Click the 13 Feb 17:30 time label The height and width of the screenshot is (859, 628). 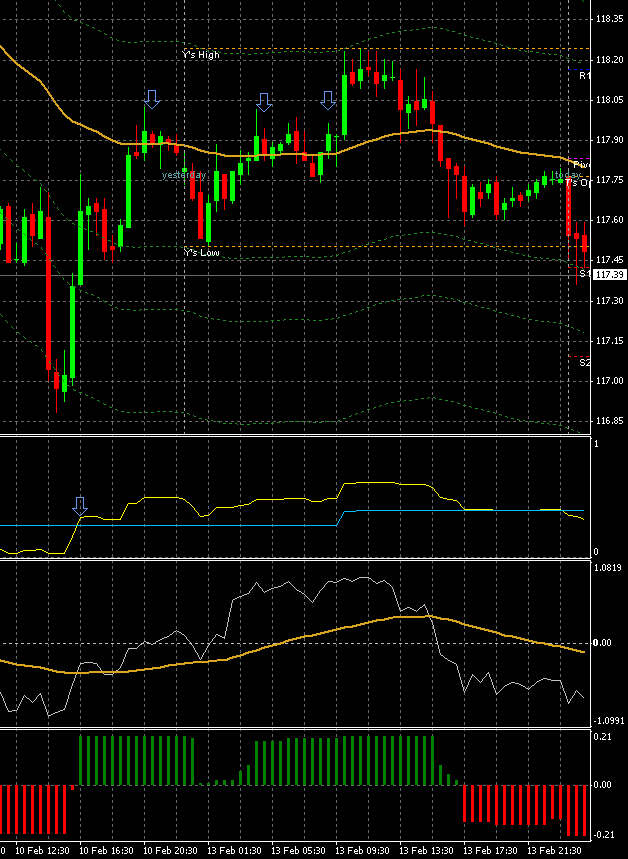click(x=490, y=850)
